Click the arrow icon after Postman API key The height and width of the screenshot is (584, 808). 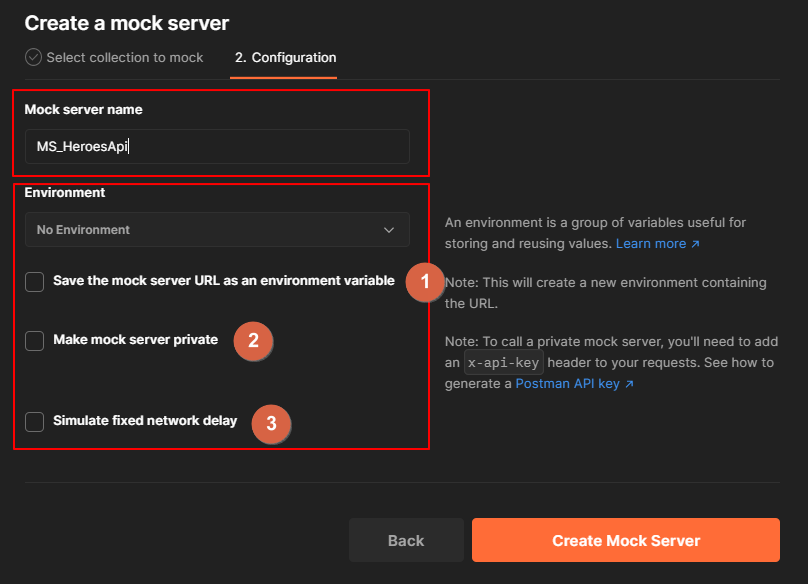point(629,384)
